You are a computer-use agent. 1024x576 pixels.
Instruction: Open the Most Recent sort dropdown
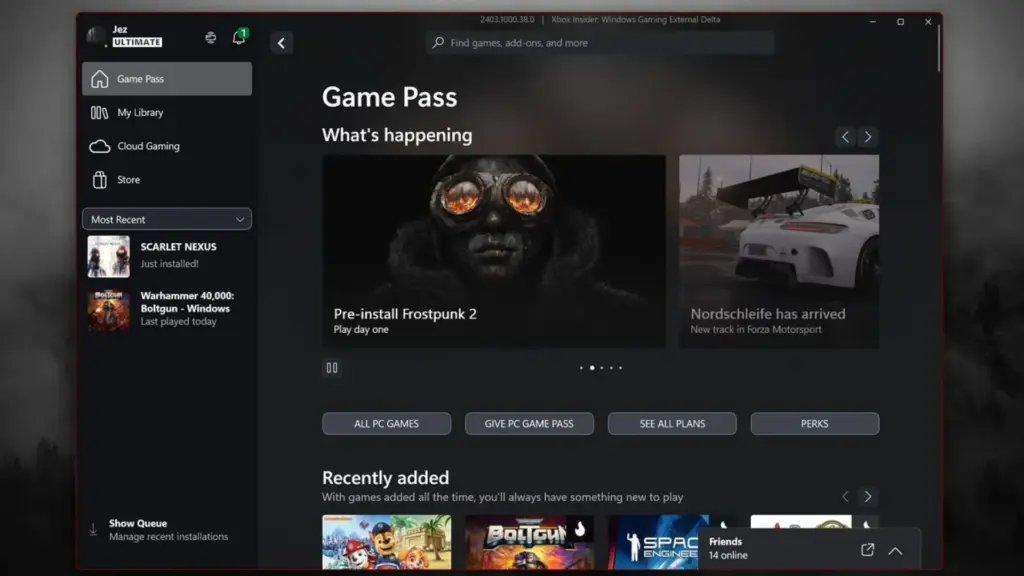pyautogui.click(x=166, y=218)
